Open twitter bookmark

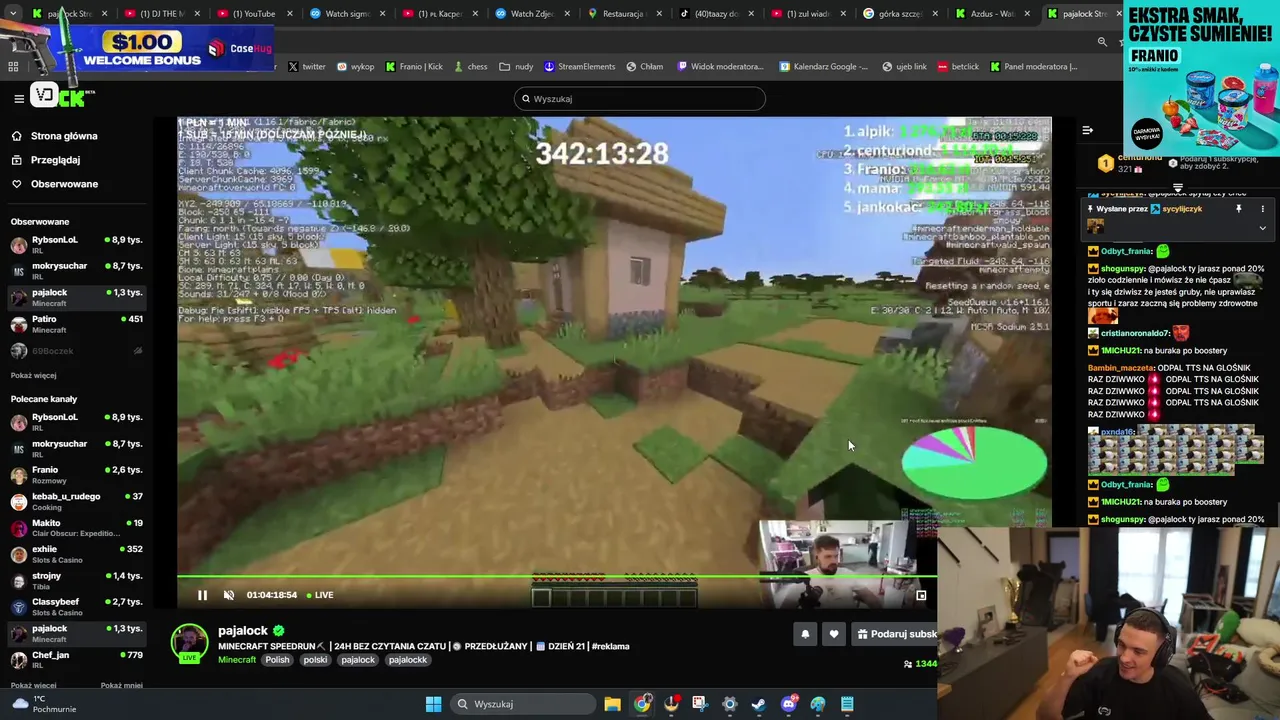point(306,67)
